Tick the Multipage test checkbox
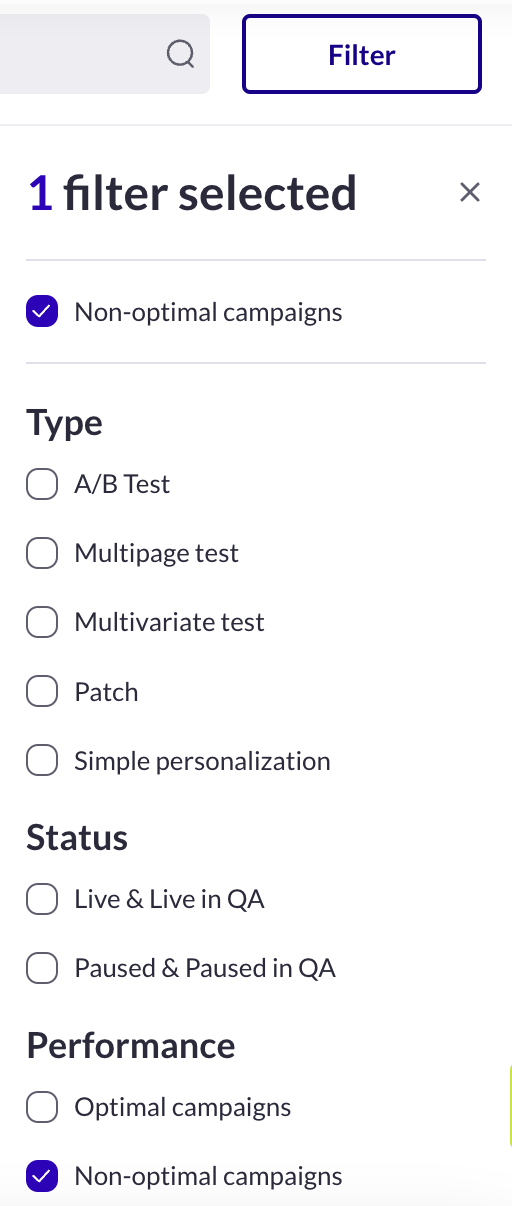512x1206 pixels. click(42, 553)
